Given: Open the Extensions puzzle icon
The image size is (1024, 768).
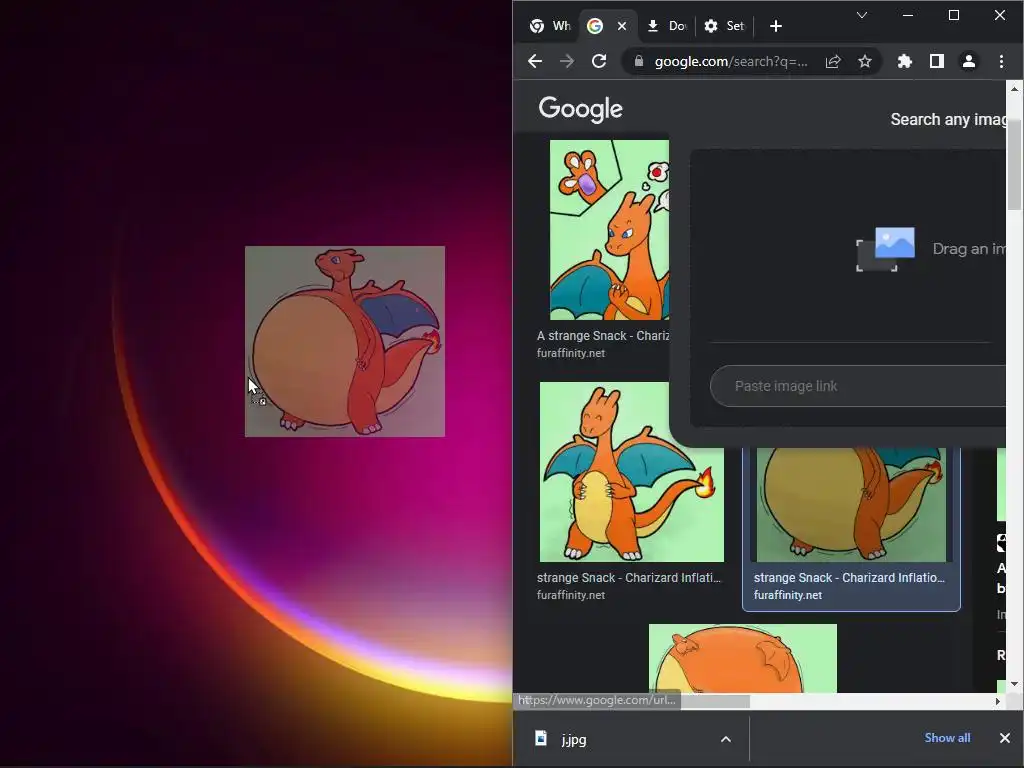Looking at the screenshot, I should 904,61.
